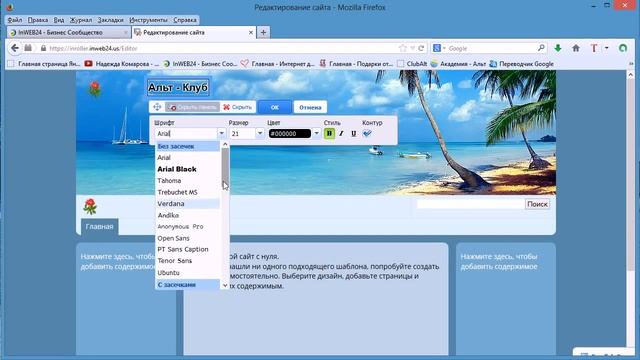Click the С засечками group header
This screenshot has width=640, height=360.
tap(188, 284)
